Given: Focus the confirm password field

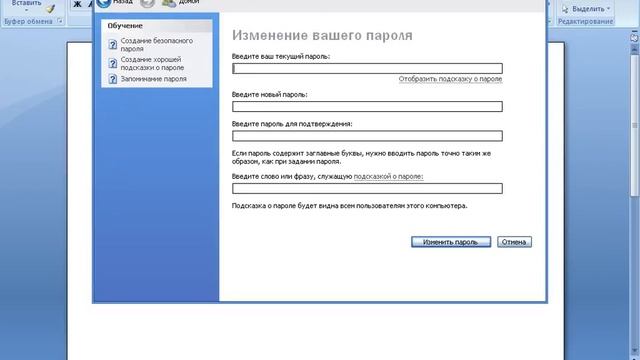Looking at the screenshot, I should point(367,136).
